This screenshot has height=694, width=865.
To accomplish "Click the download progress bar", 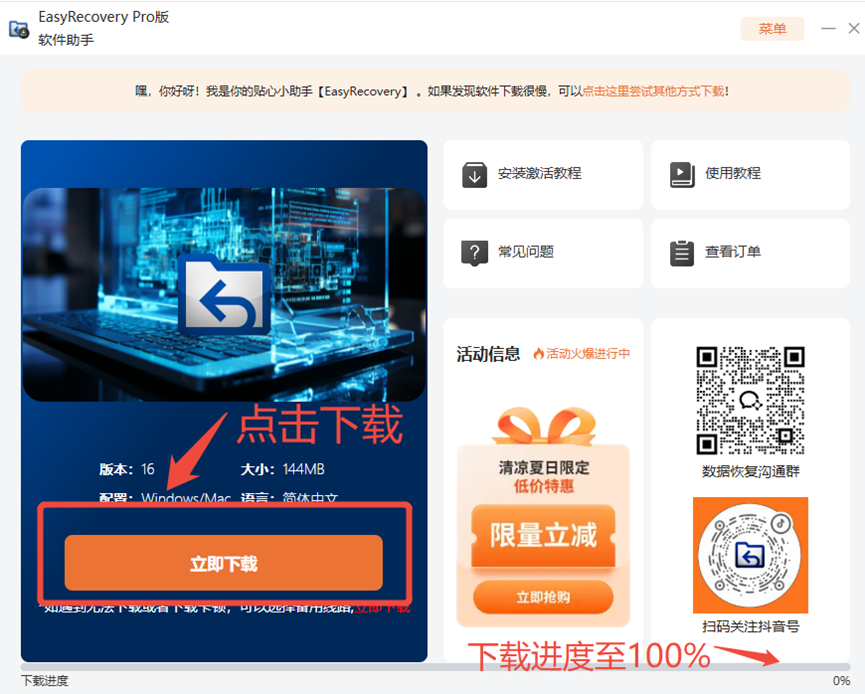I will [436, 666].
